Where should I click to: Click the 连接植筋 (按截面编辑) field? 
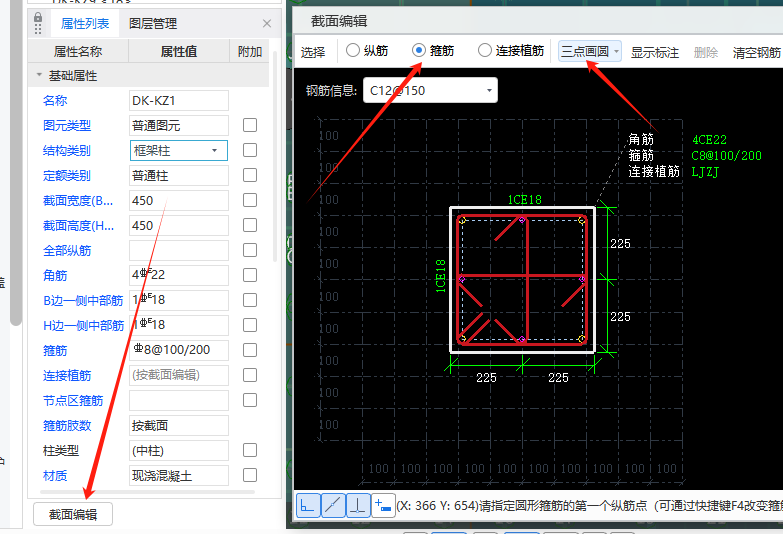point(179,375)
